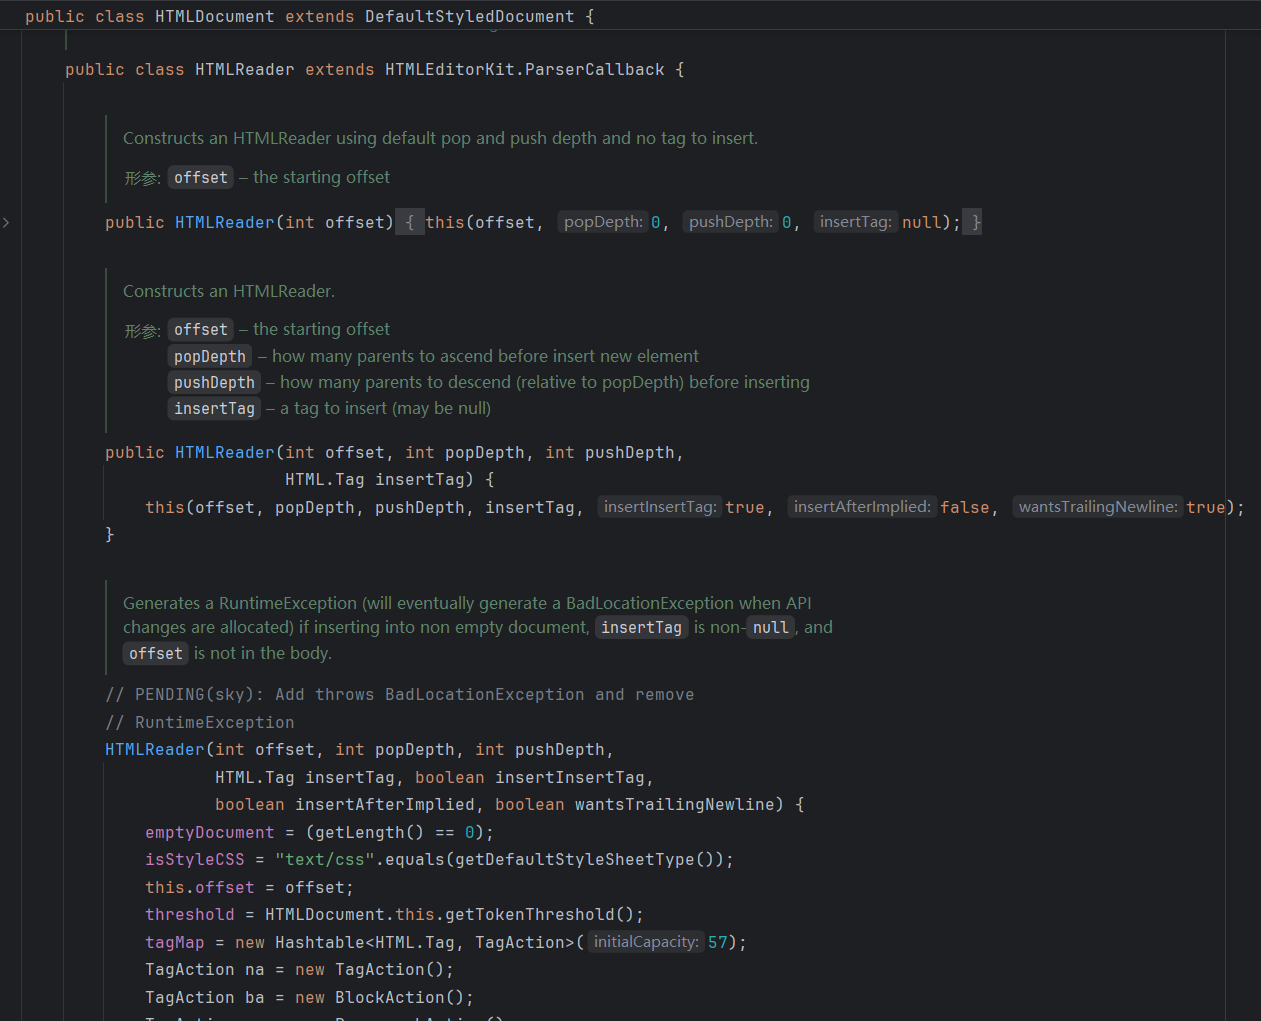The image size is (1261, 1021).
Task: Click the '// PENDING(sky)' comment line
Action: tap(400, 694)
